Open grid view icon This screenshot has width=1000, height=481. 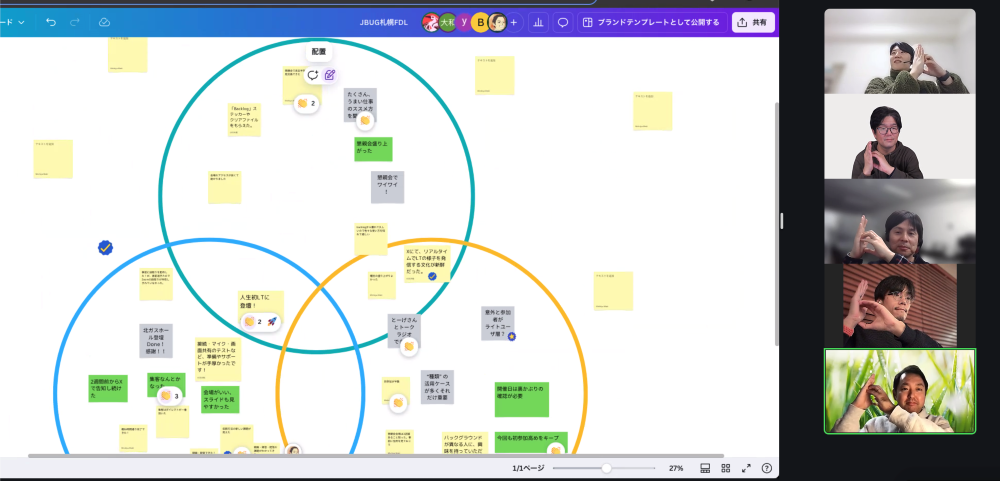tap(726, 468)
